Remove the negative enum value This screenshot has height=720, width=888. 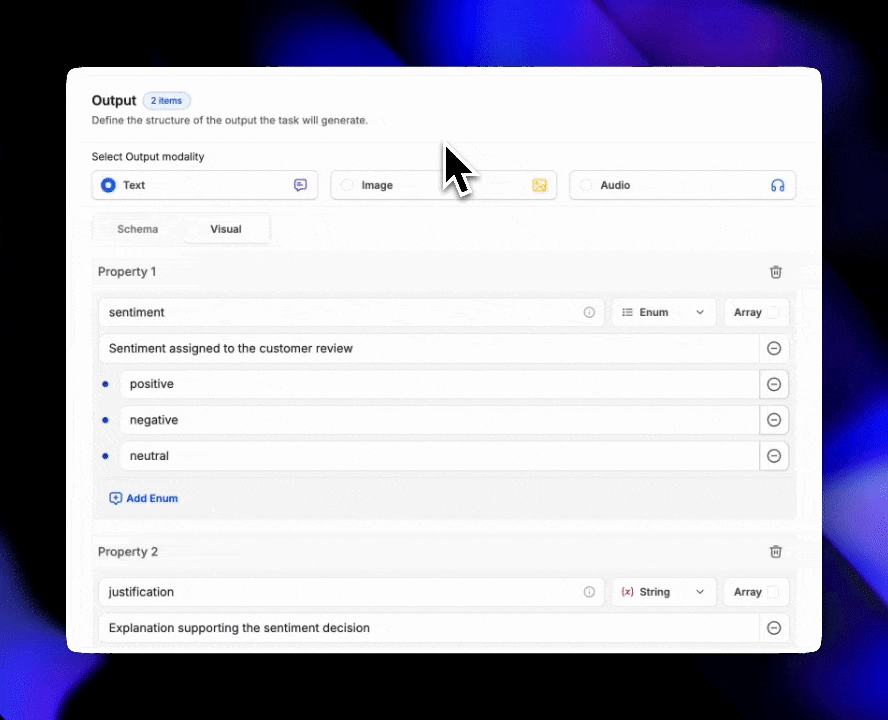coord(774,420)
